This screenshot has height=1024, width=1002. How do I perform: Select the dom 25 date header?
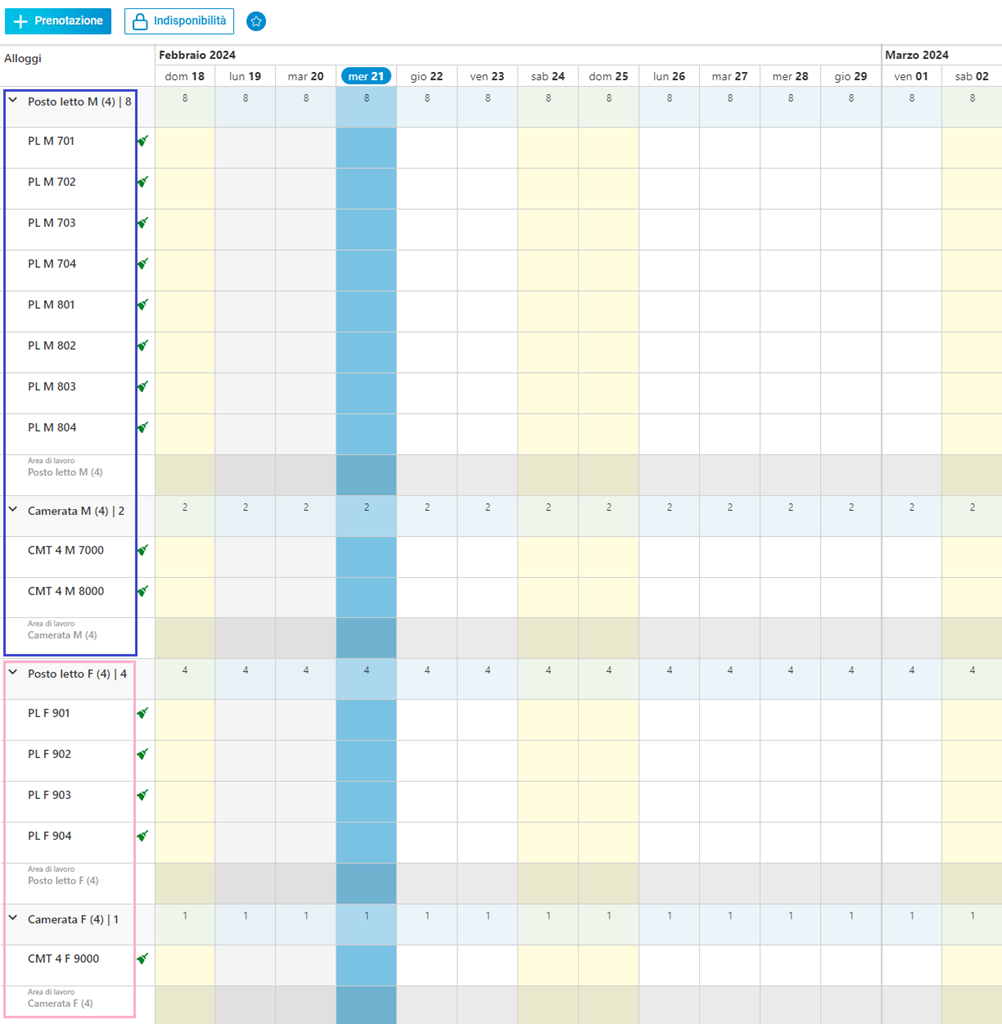608,76
